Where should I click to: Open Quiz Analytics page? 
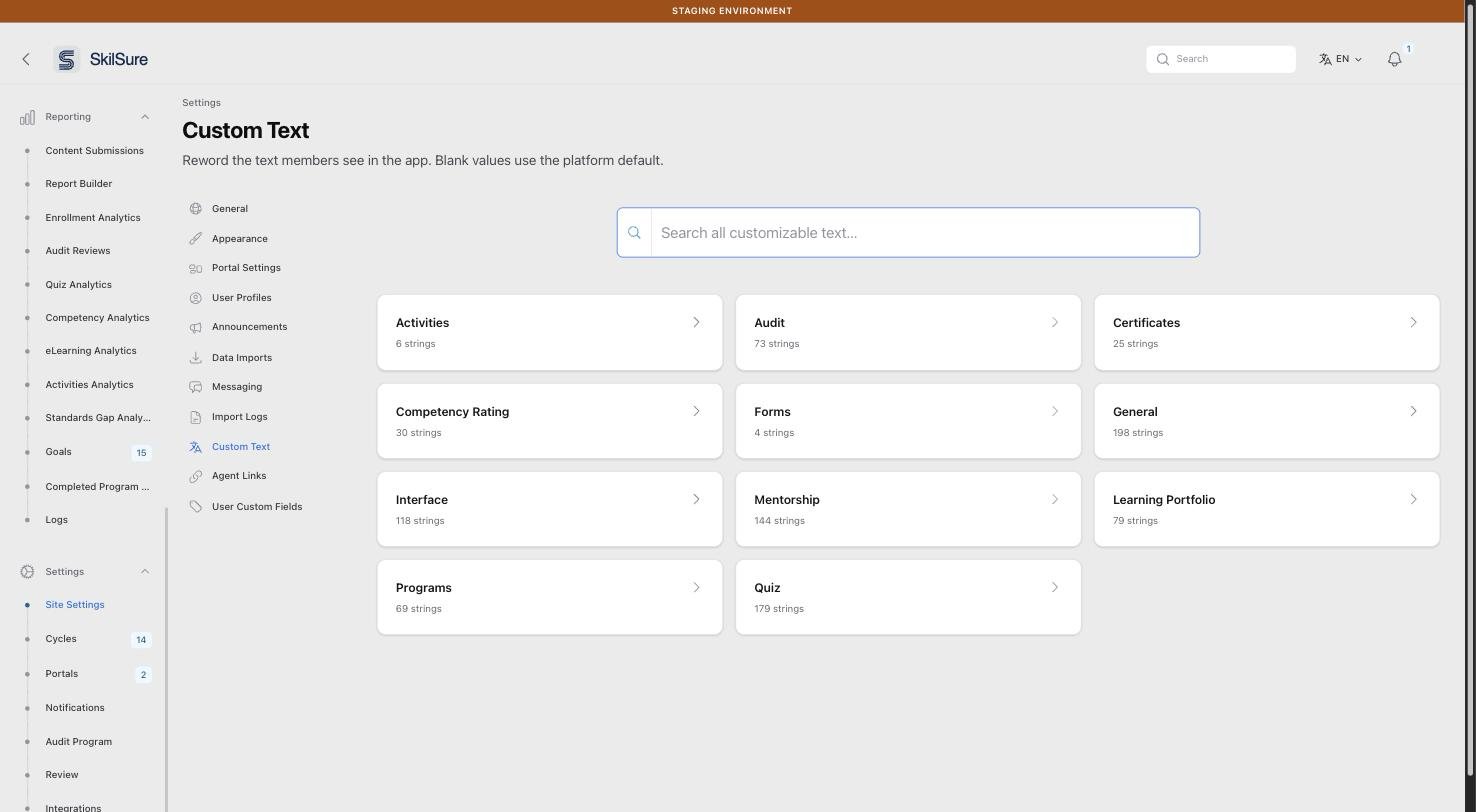pyautogui.click(x=79, y=285)
